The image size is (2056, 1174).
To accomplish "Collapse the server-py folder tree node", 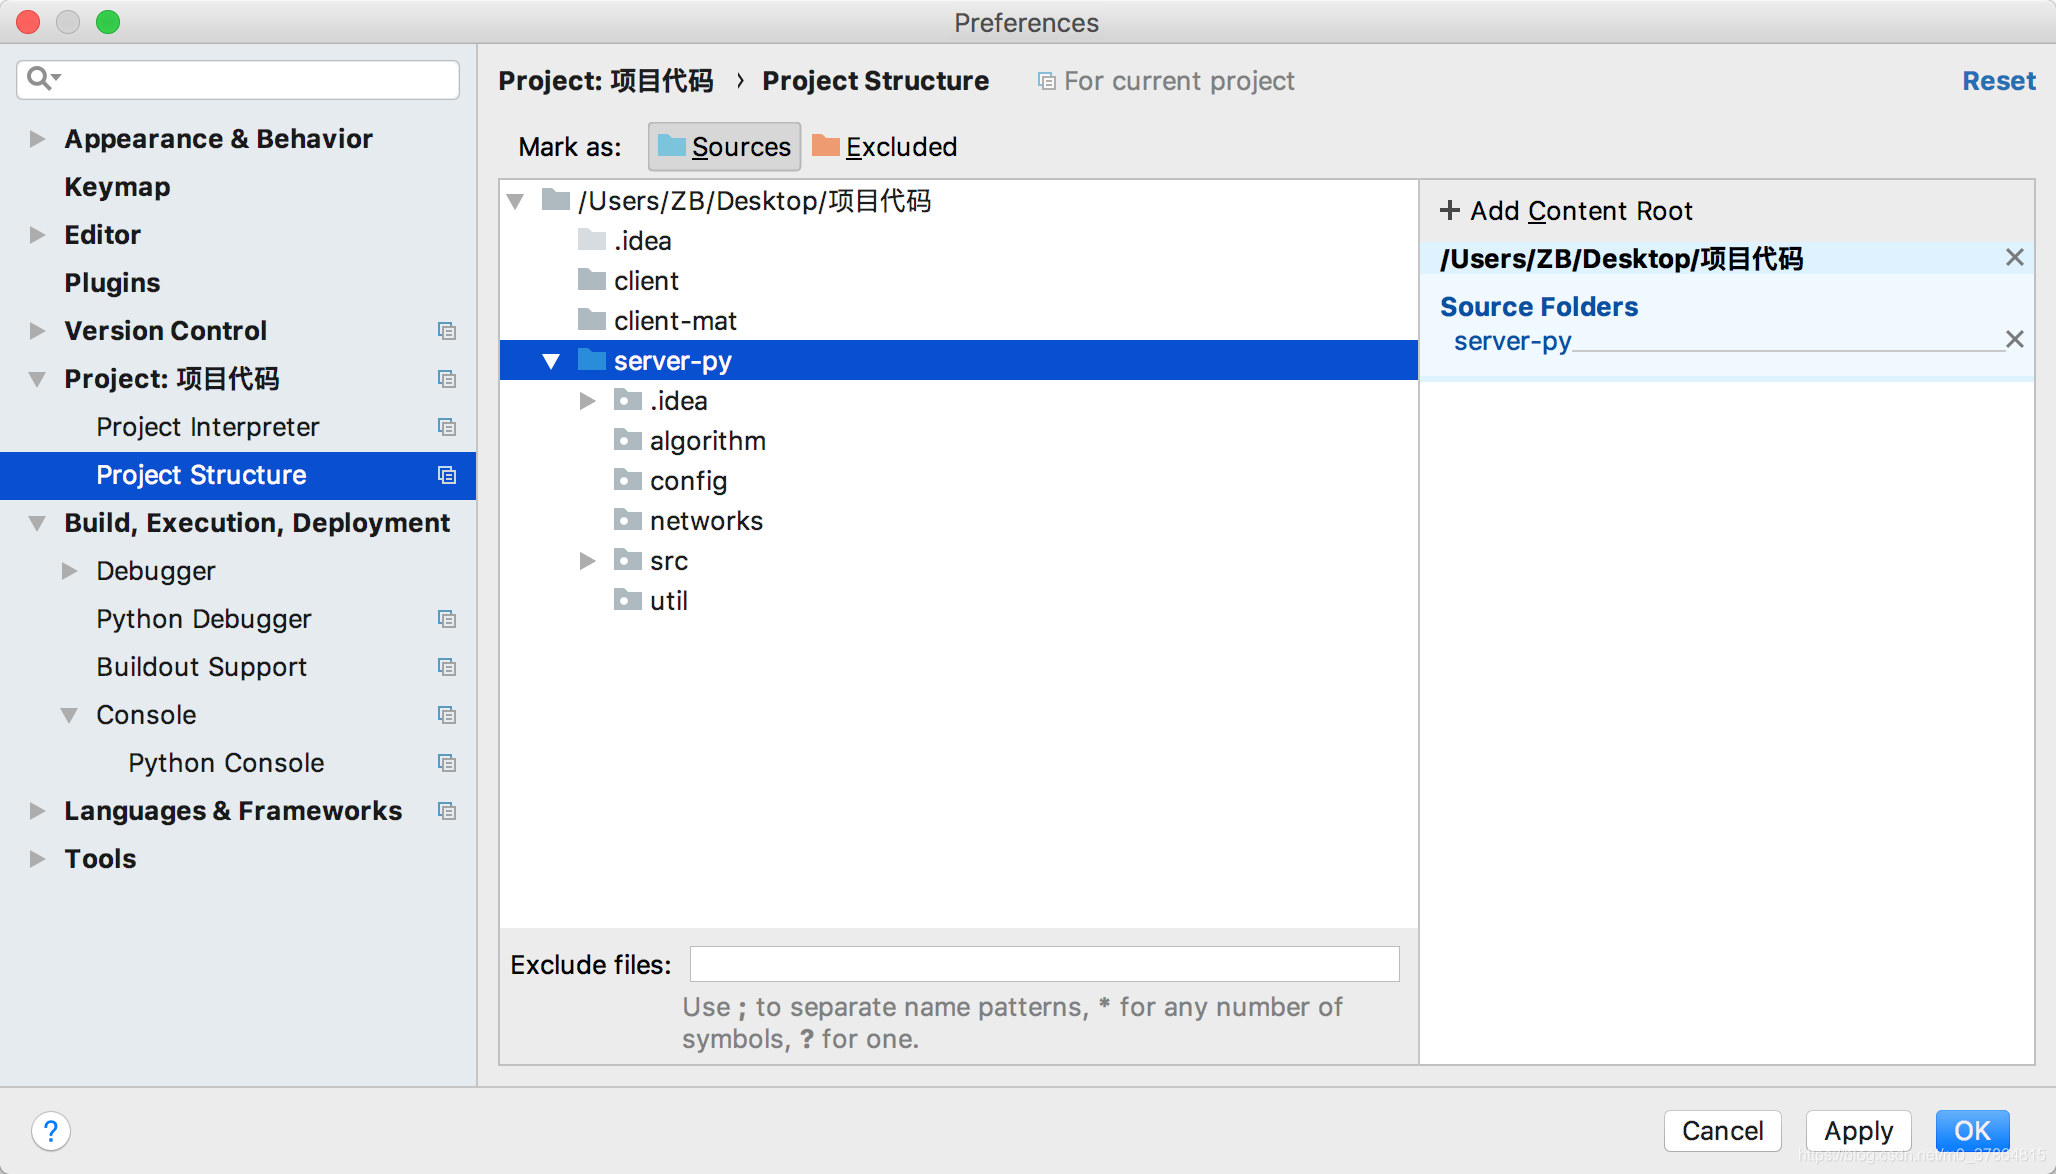I will [551, 361].
